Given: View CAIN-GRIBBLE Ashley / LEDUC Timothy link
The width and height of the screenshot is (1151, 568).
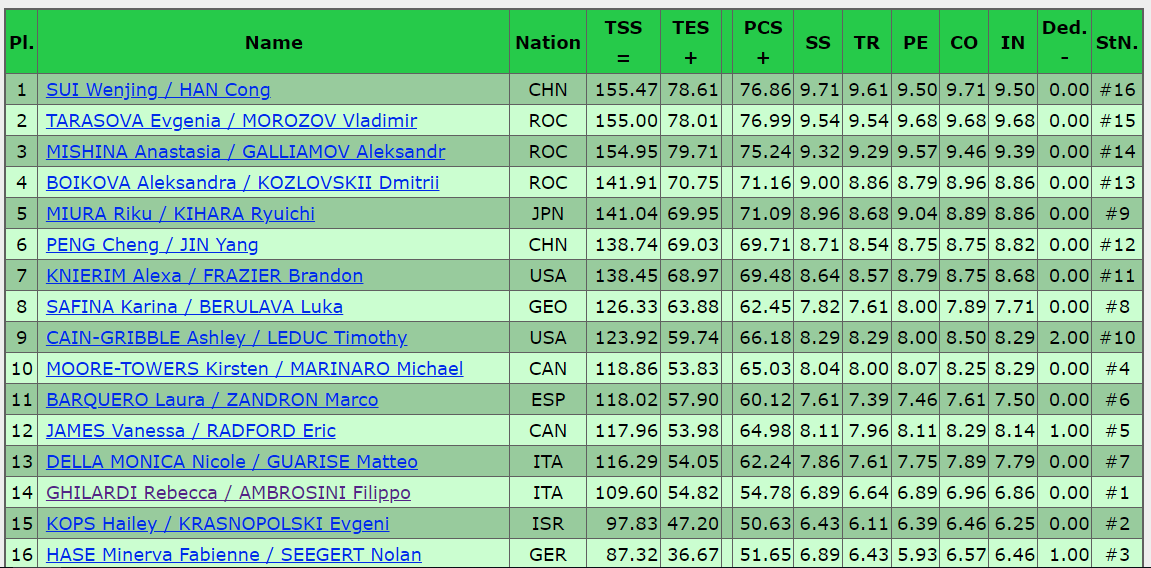Looking at the screenshot, I should click(226, 338).
